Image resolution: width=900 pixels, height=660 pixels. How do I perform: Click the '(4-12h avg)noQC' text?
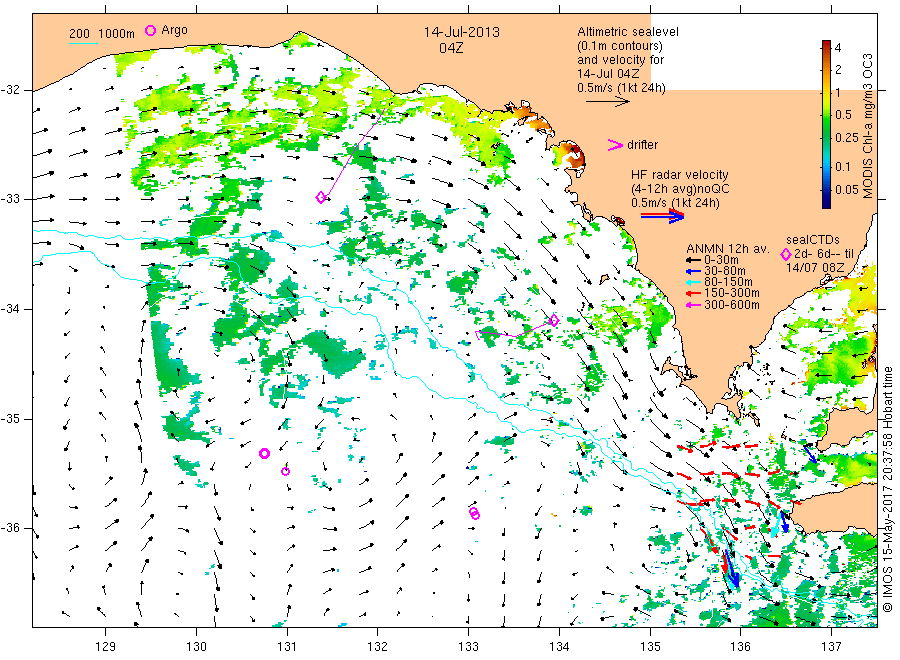tap(680, 189)
